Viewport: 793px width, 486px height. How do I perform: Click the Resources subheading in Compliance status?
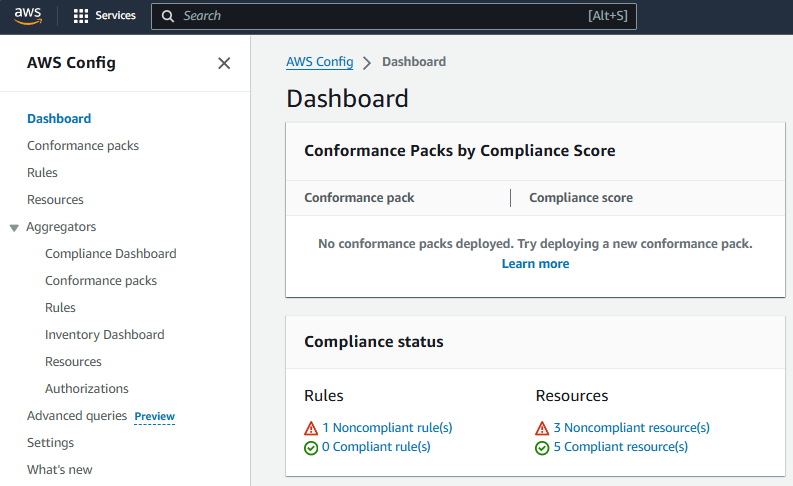[x=572, y=395]
